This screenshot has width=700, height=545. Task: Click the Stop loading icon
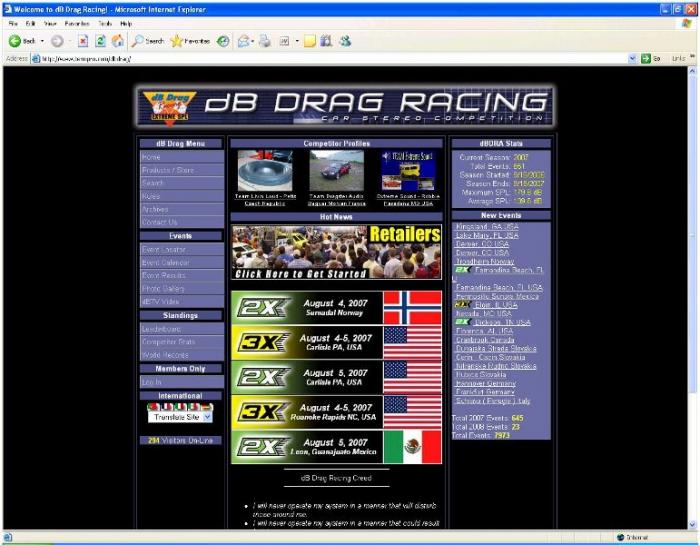click(x=83, y=41)
